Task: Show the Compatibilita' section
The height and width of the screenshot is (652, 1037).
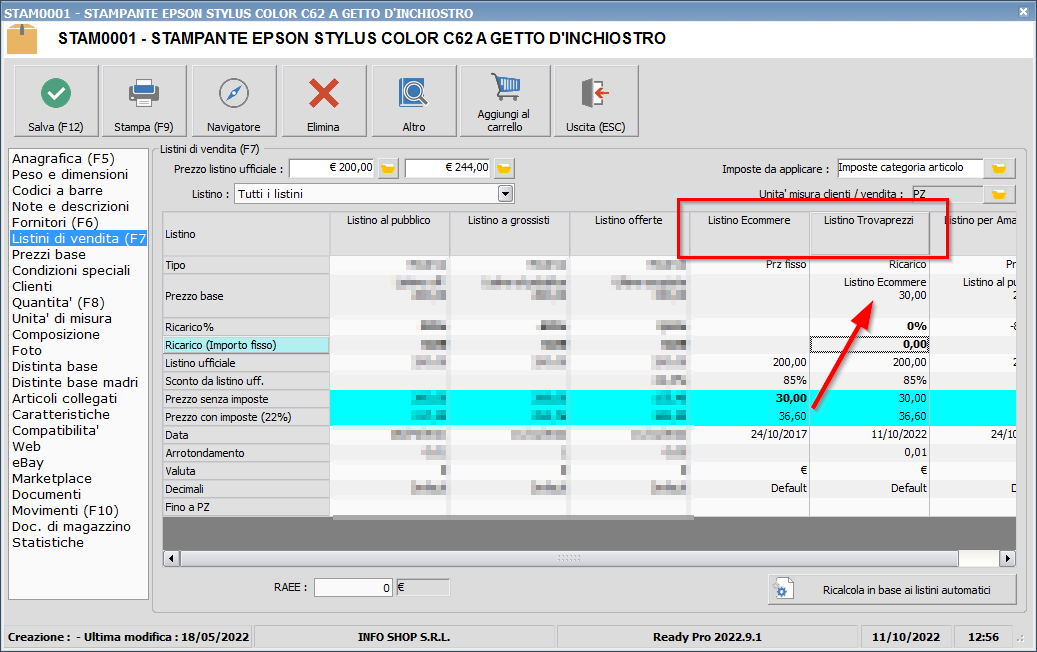Action: (x=56, y=430)
